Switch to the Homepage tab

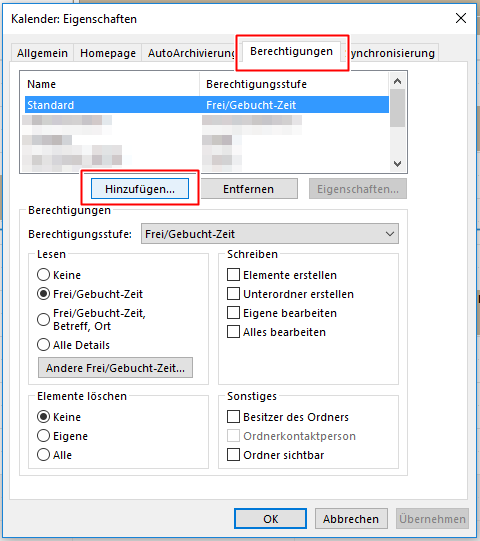click(x=108, y=53)
